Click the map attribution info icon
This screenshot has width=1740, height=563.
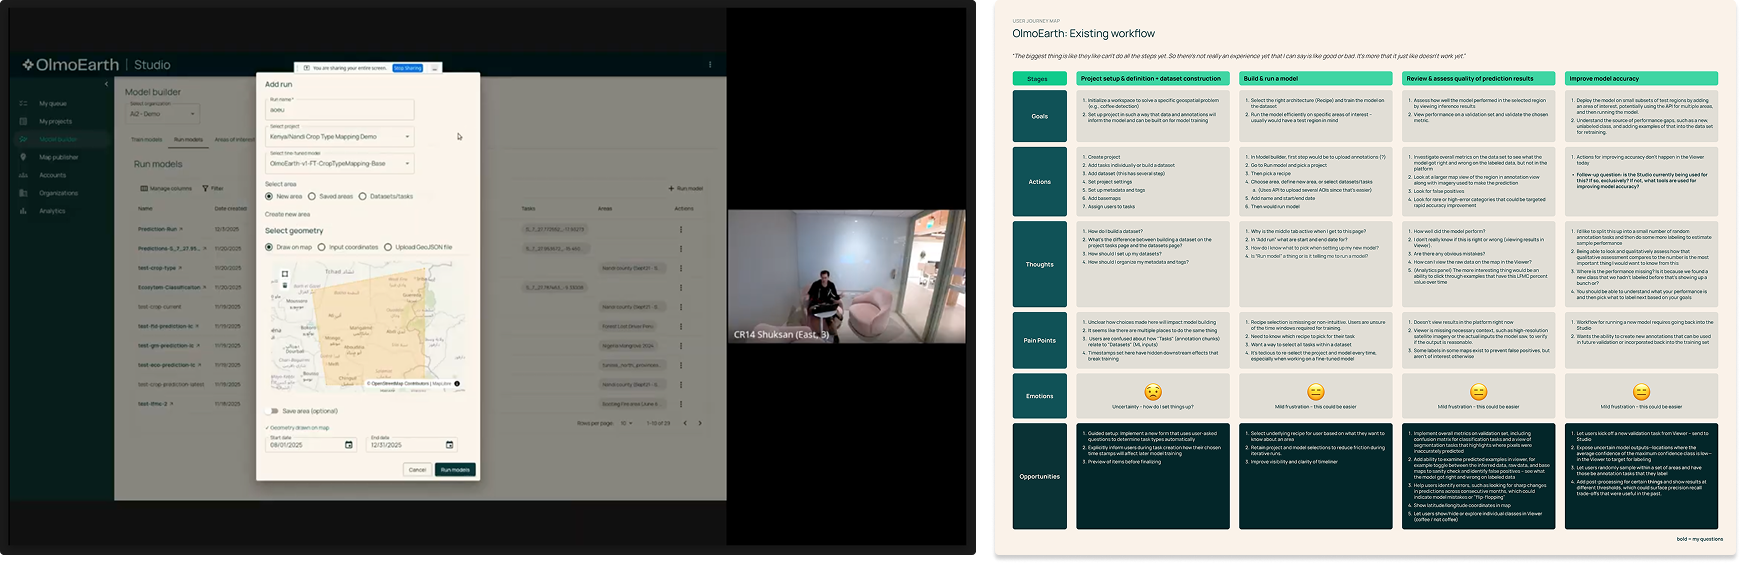pyautogui.click(x=457, y=383)
